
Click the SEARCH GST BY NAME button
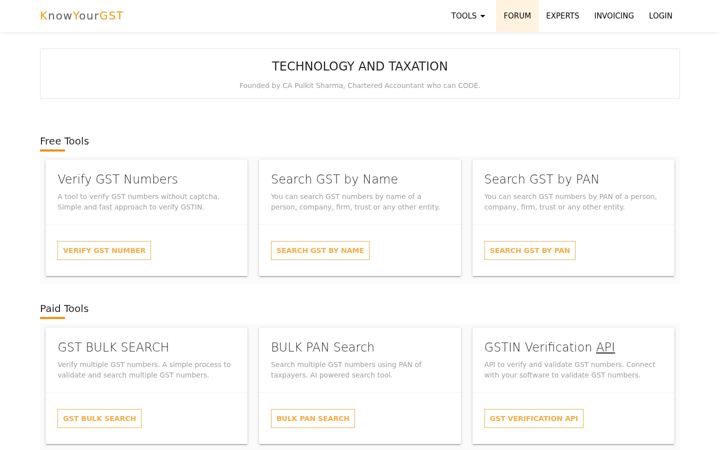pos(320,250)
